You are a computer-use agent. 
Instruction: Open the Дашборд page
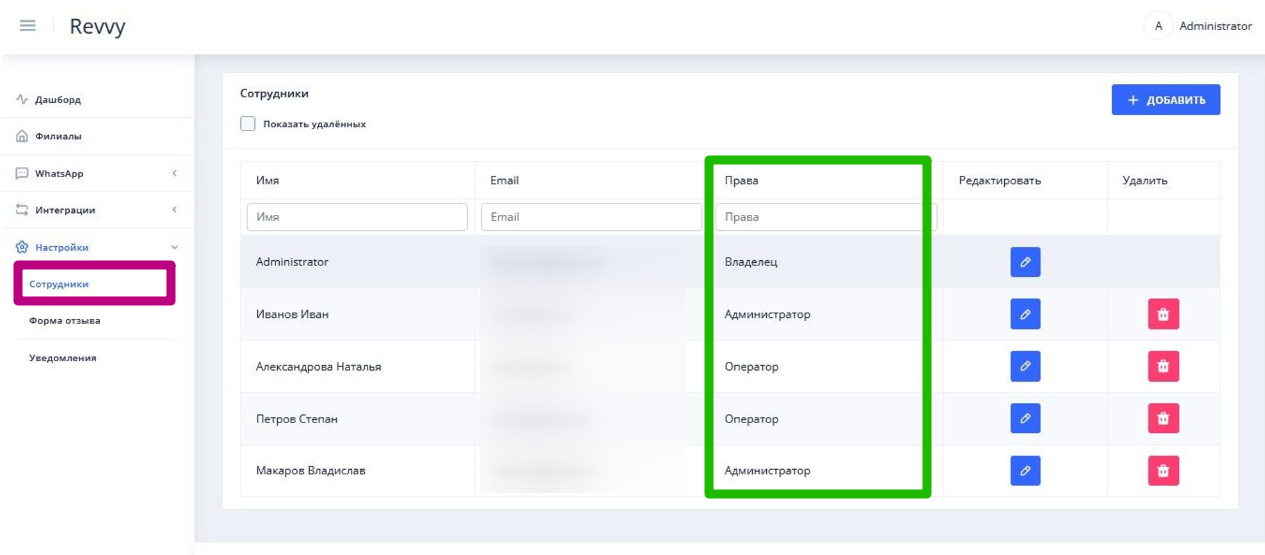pyautogui.click(x=60, y=100)
